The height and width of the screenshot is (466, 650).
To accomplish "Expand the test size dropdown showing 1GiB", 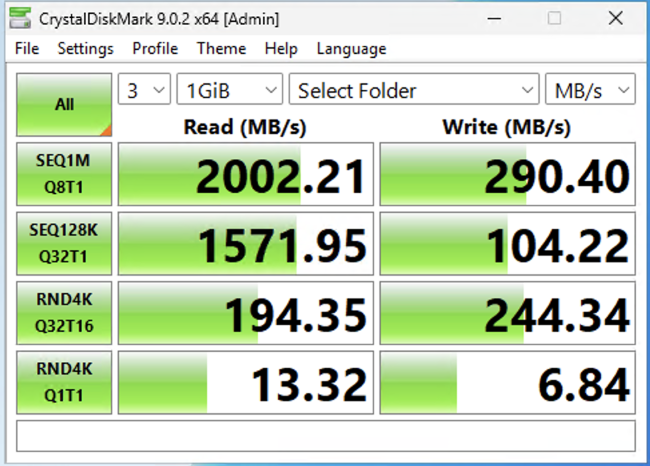I will [x=230, y=89].
